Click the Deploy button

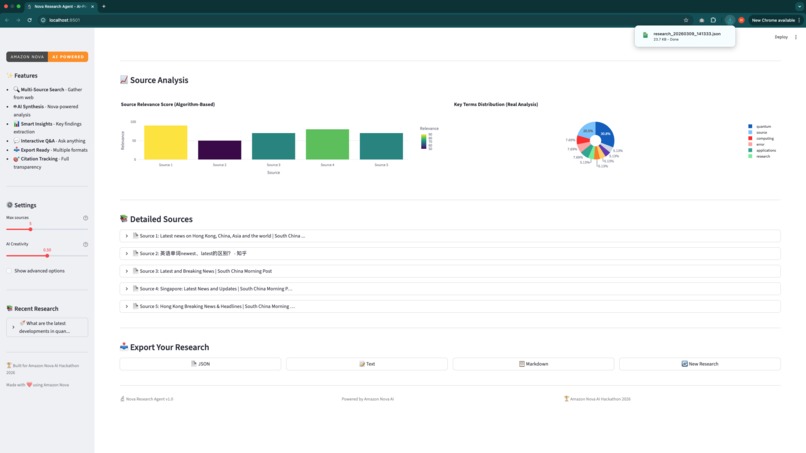pos(781,37)
